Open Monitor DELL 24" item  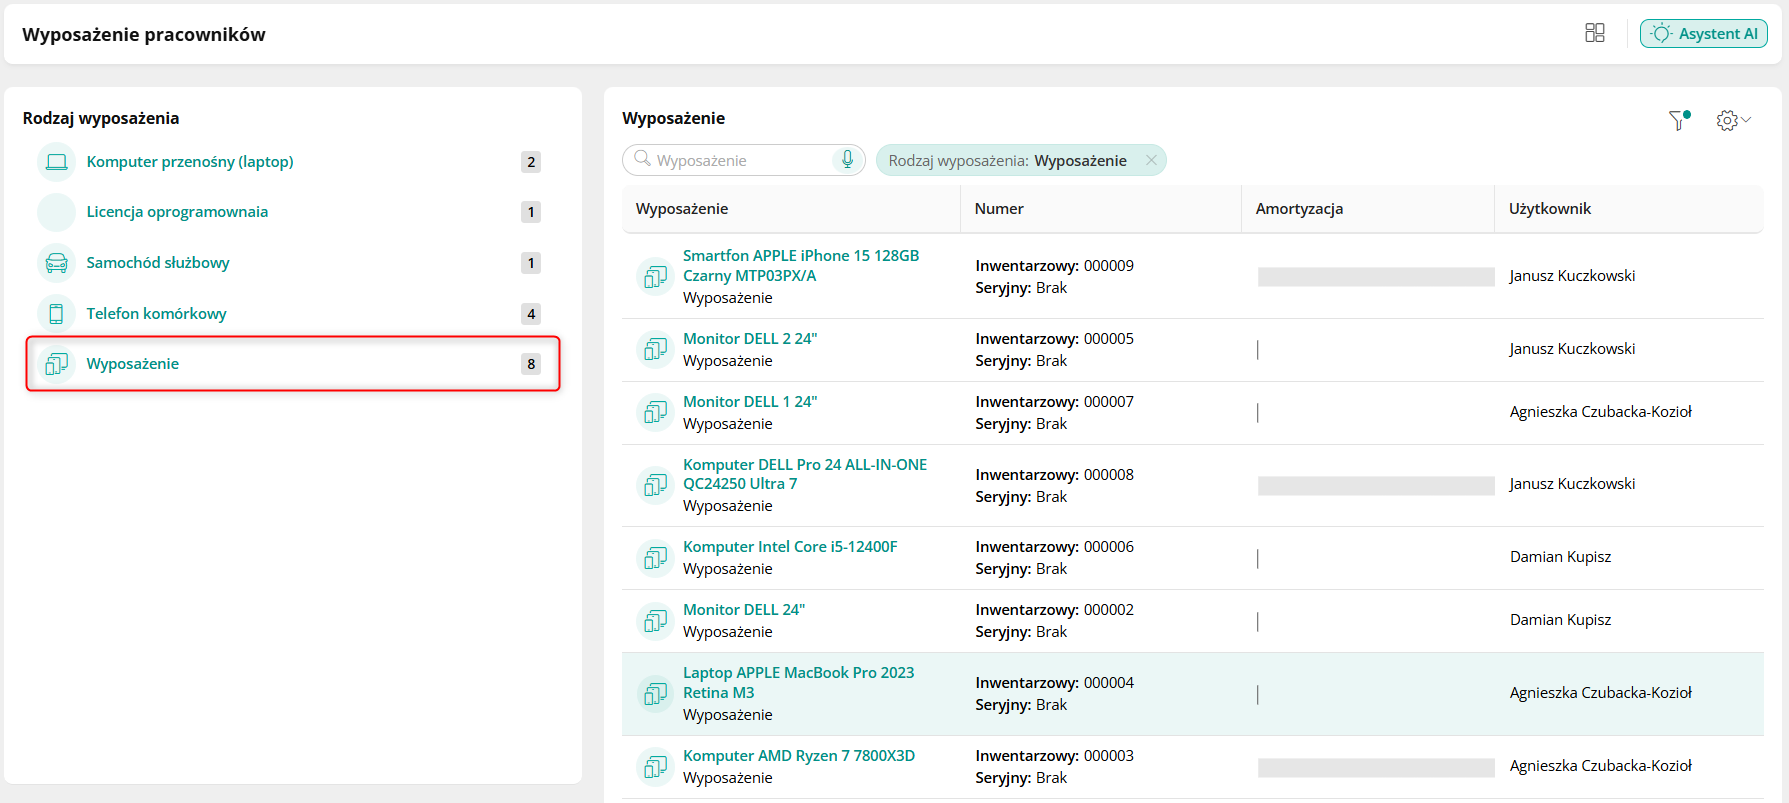[x=744, y=610]
